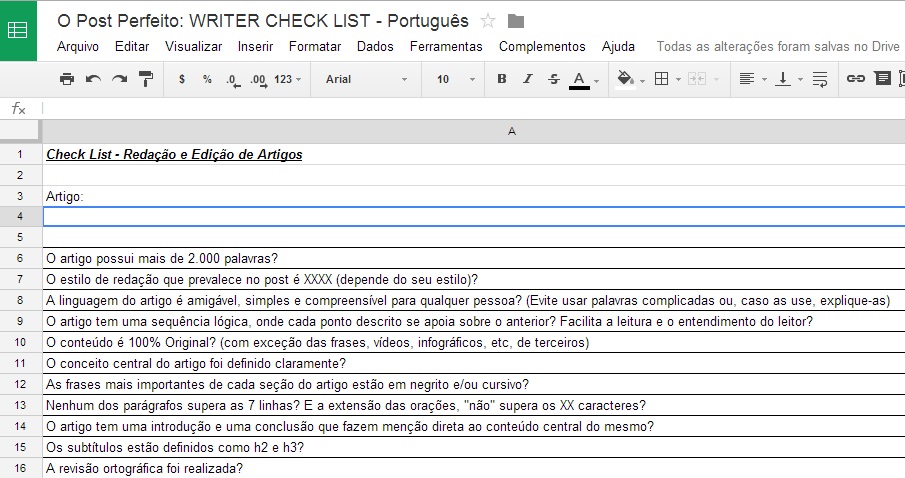Select the 'Artigo:' cell
The image size is (905, 478).
(473, 196)
